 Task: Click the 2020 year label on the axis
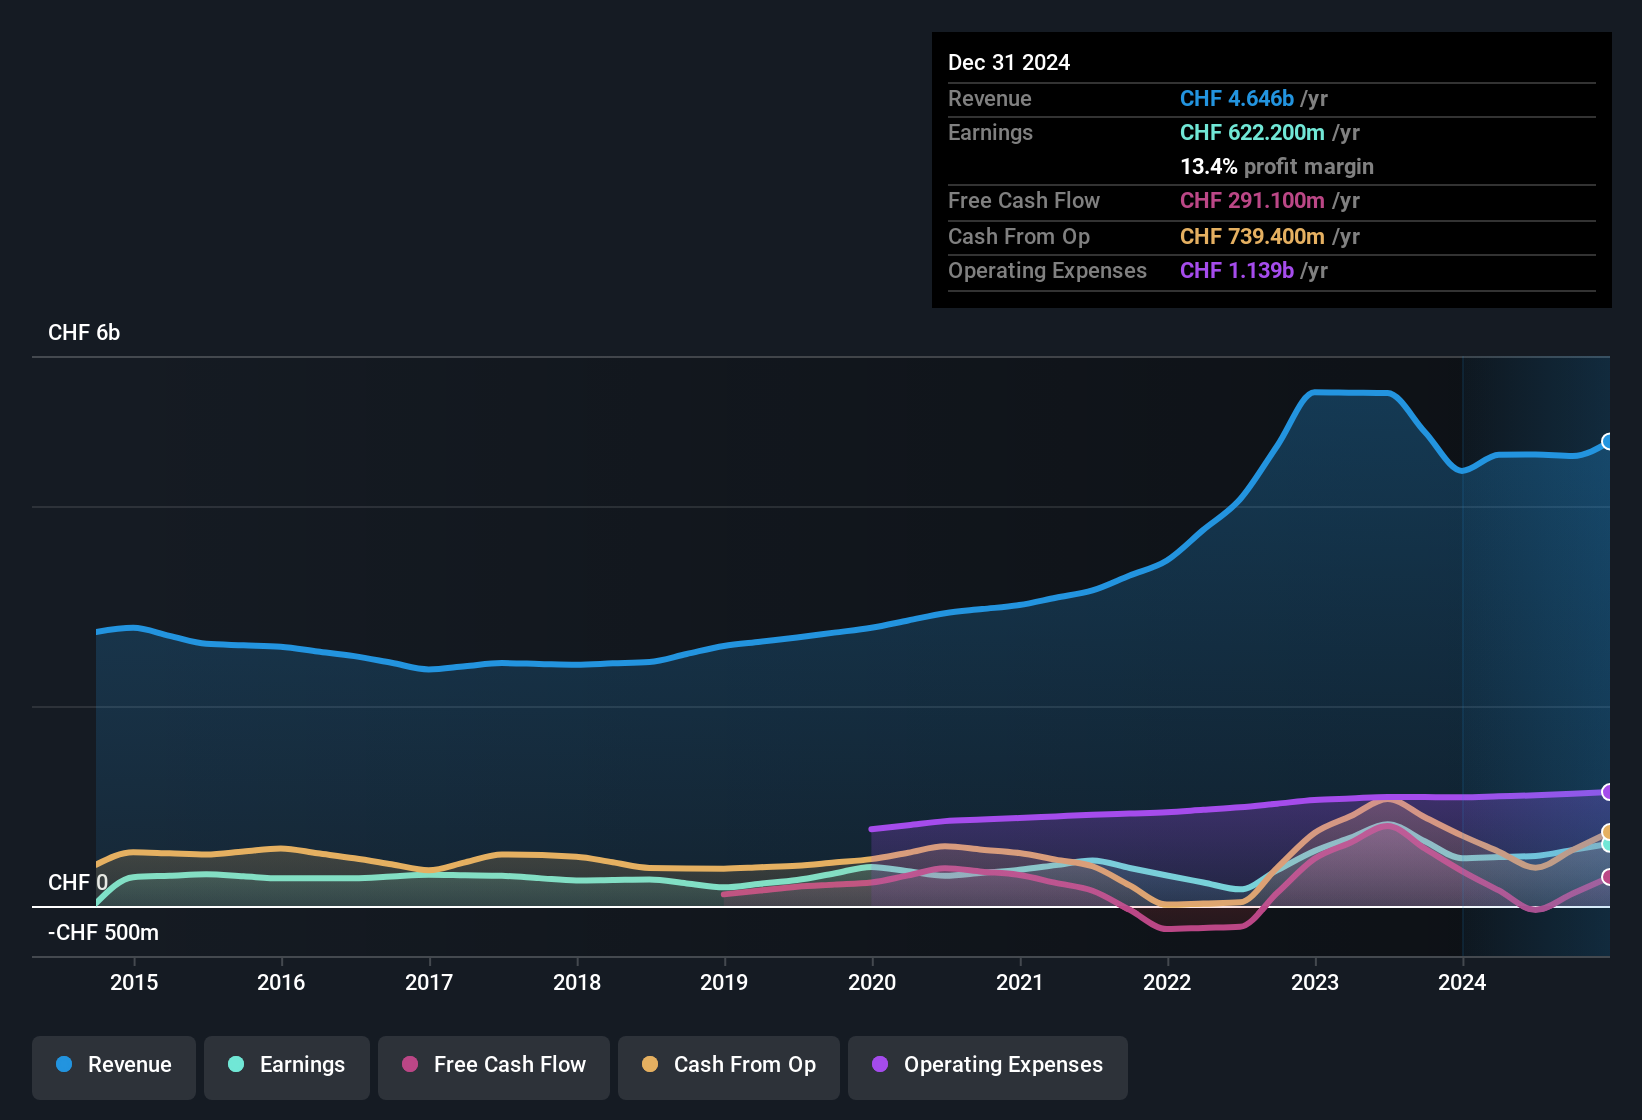[x=872, y=982]
